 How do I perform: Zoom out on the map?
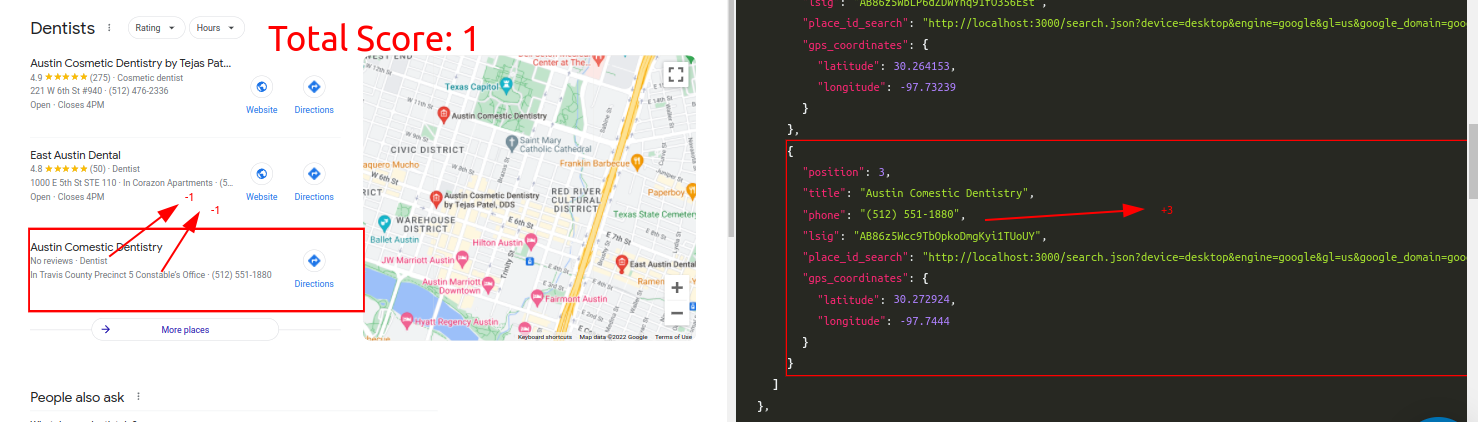(677, 312)
